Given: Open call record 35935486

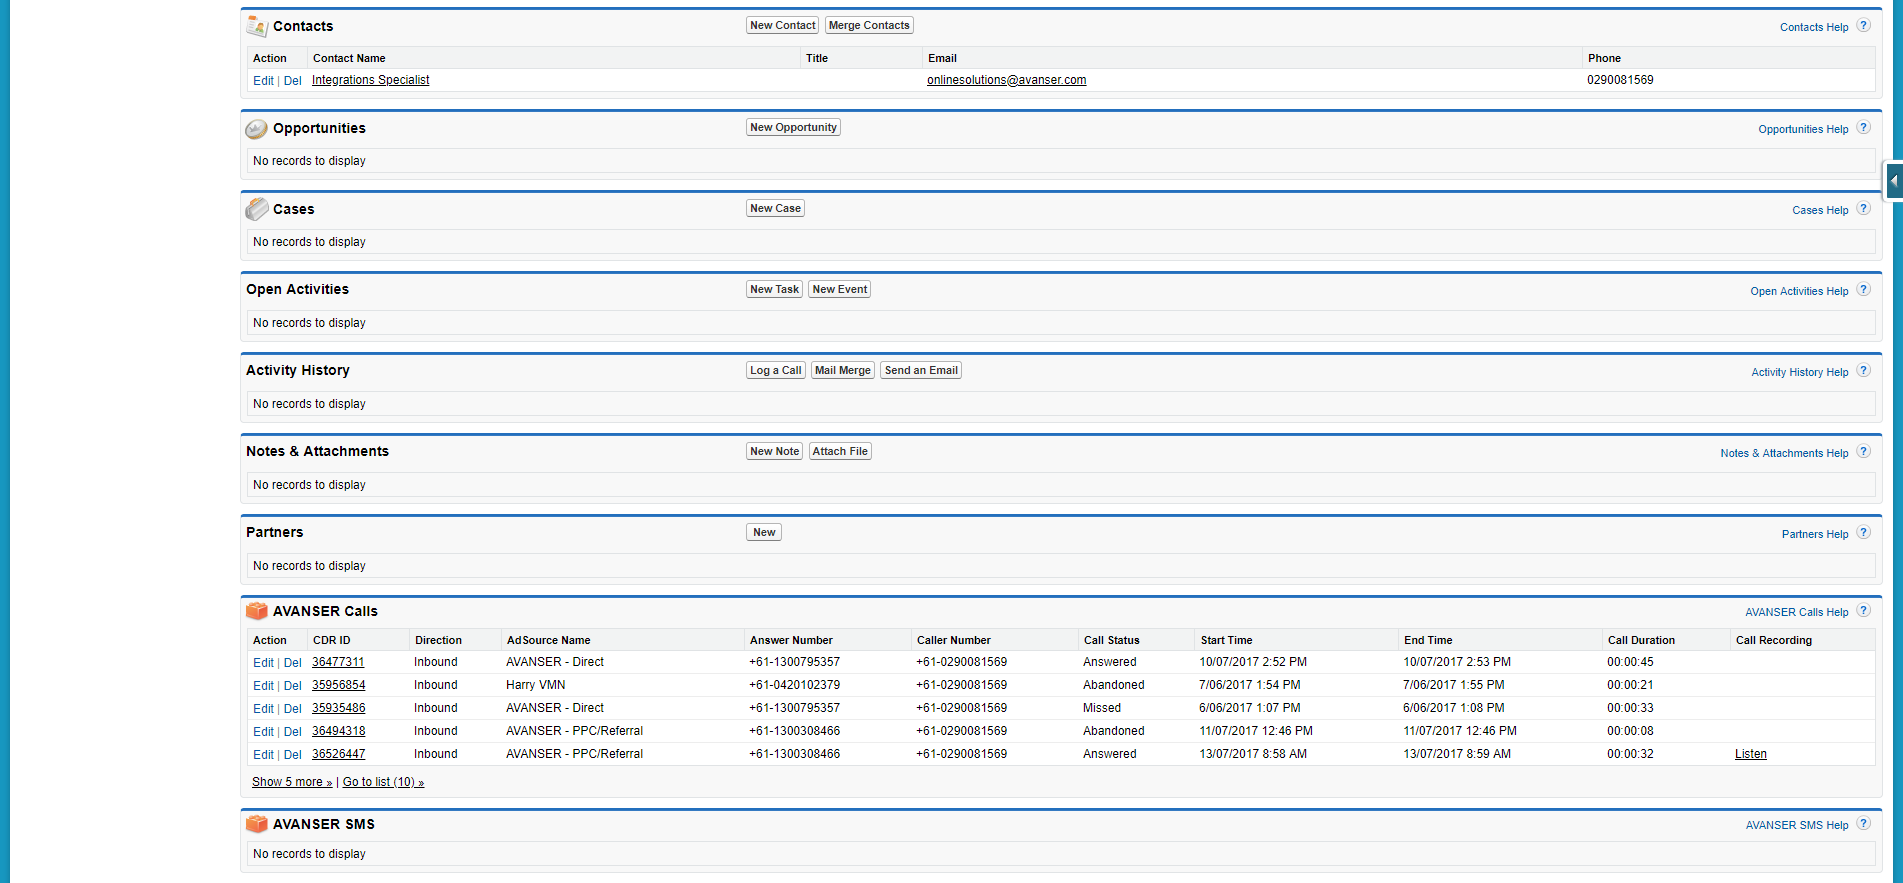Looking at the screenshot, I should pyautogui.click(x=339, y=708).
